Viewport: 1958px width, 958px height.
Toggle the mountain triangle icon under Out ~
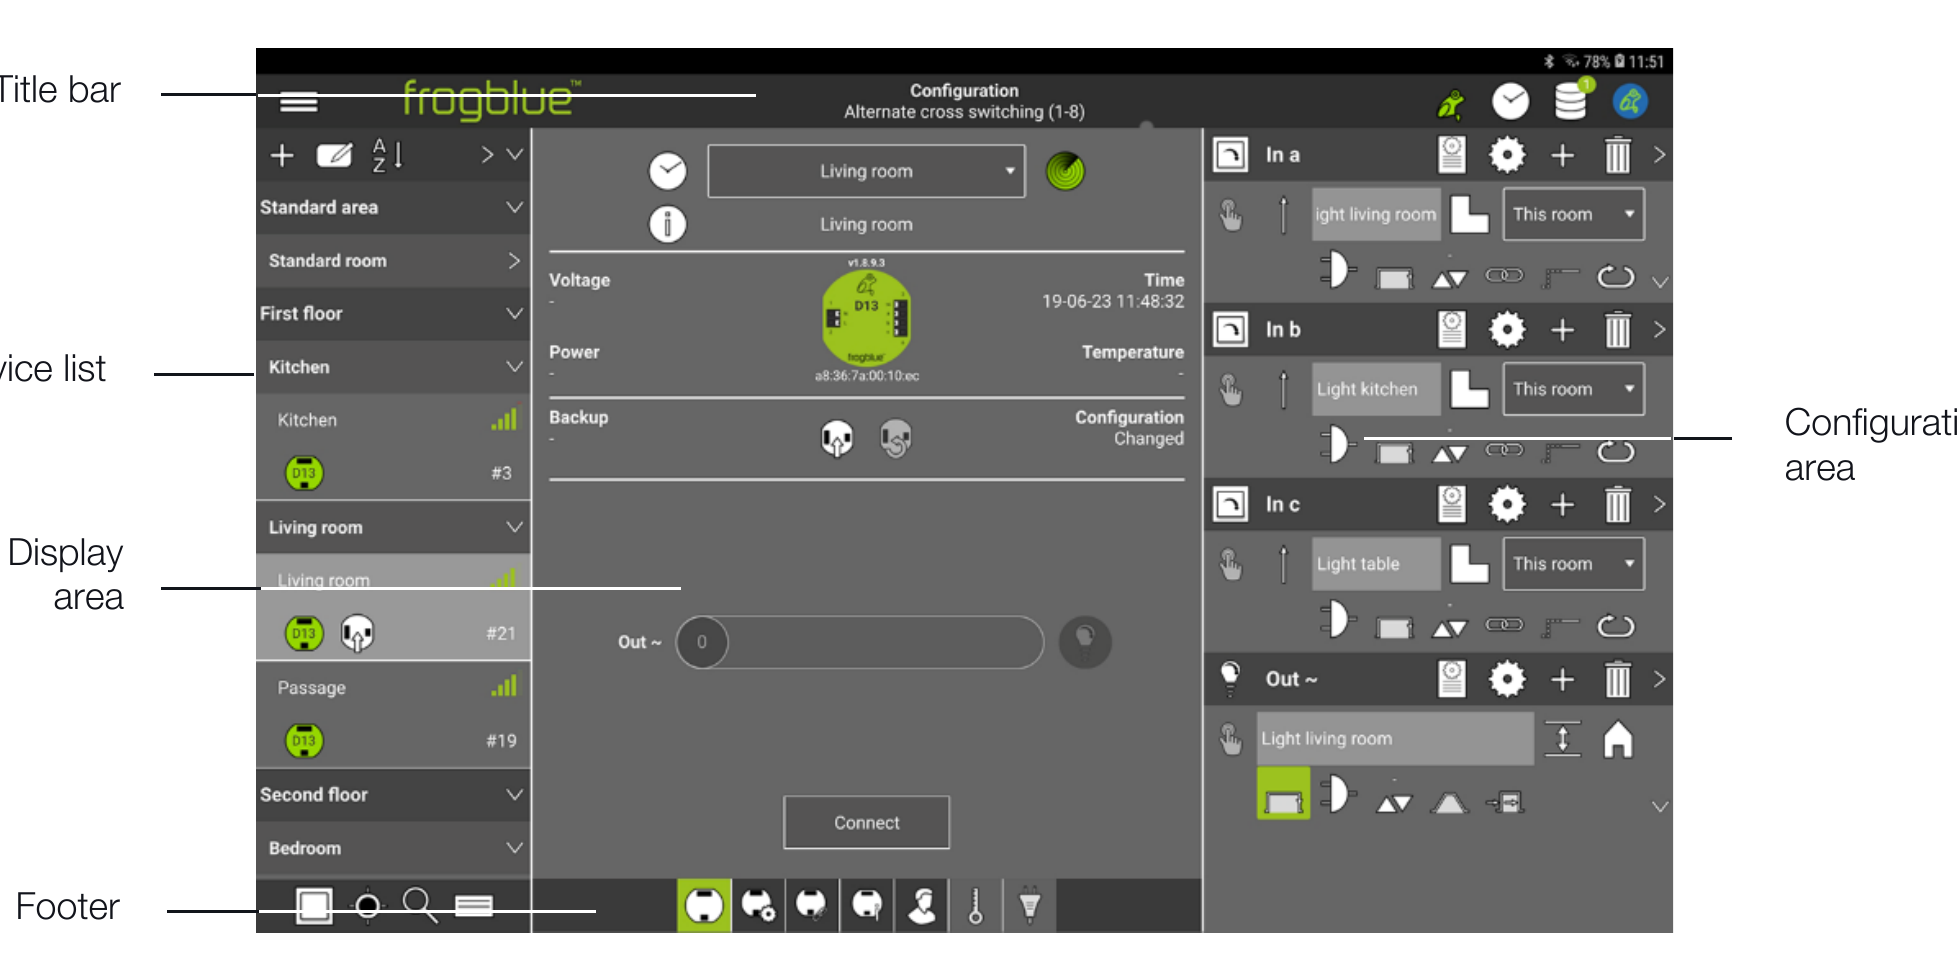click(1449, 802)
